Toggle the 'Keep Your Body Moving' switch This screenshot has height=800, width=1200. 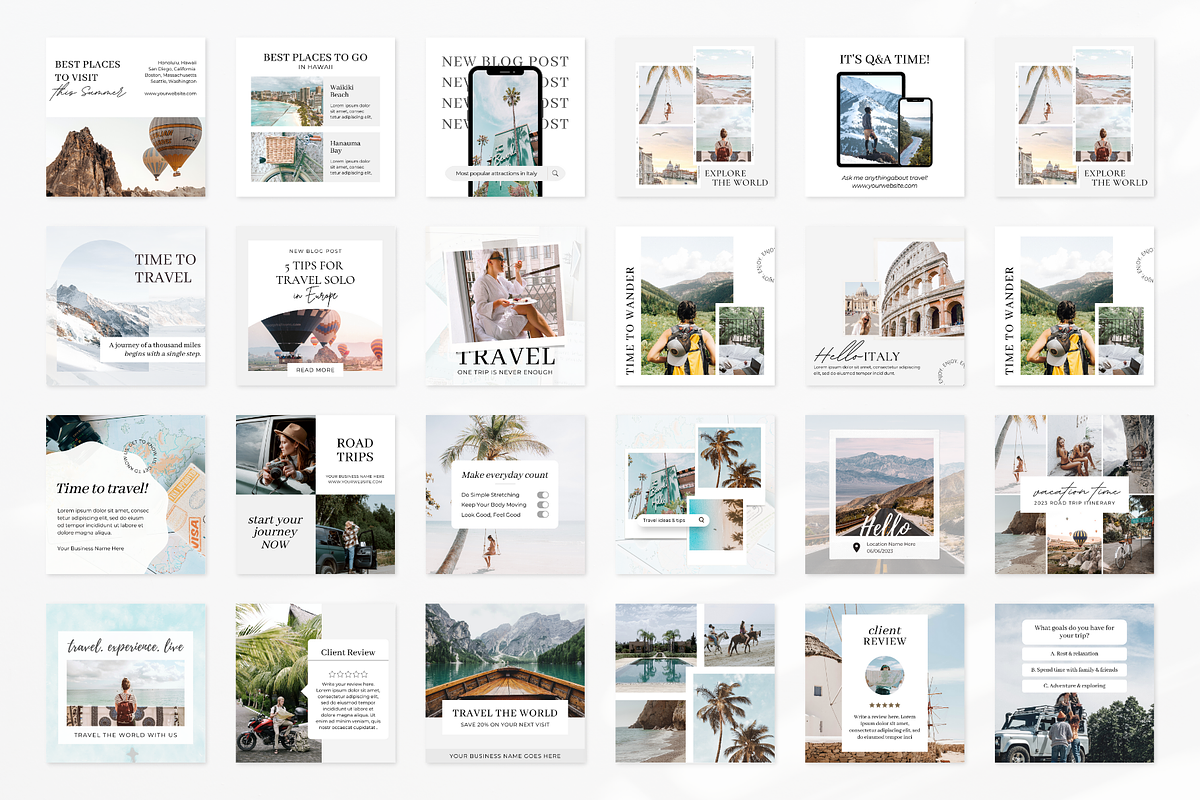point(543,505)
